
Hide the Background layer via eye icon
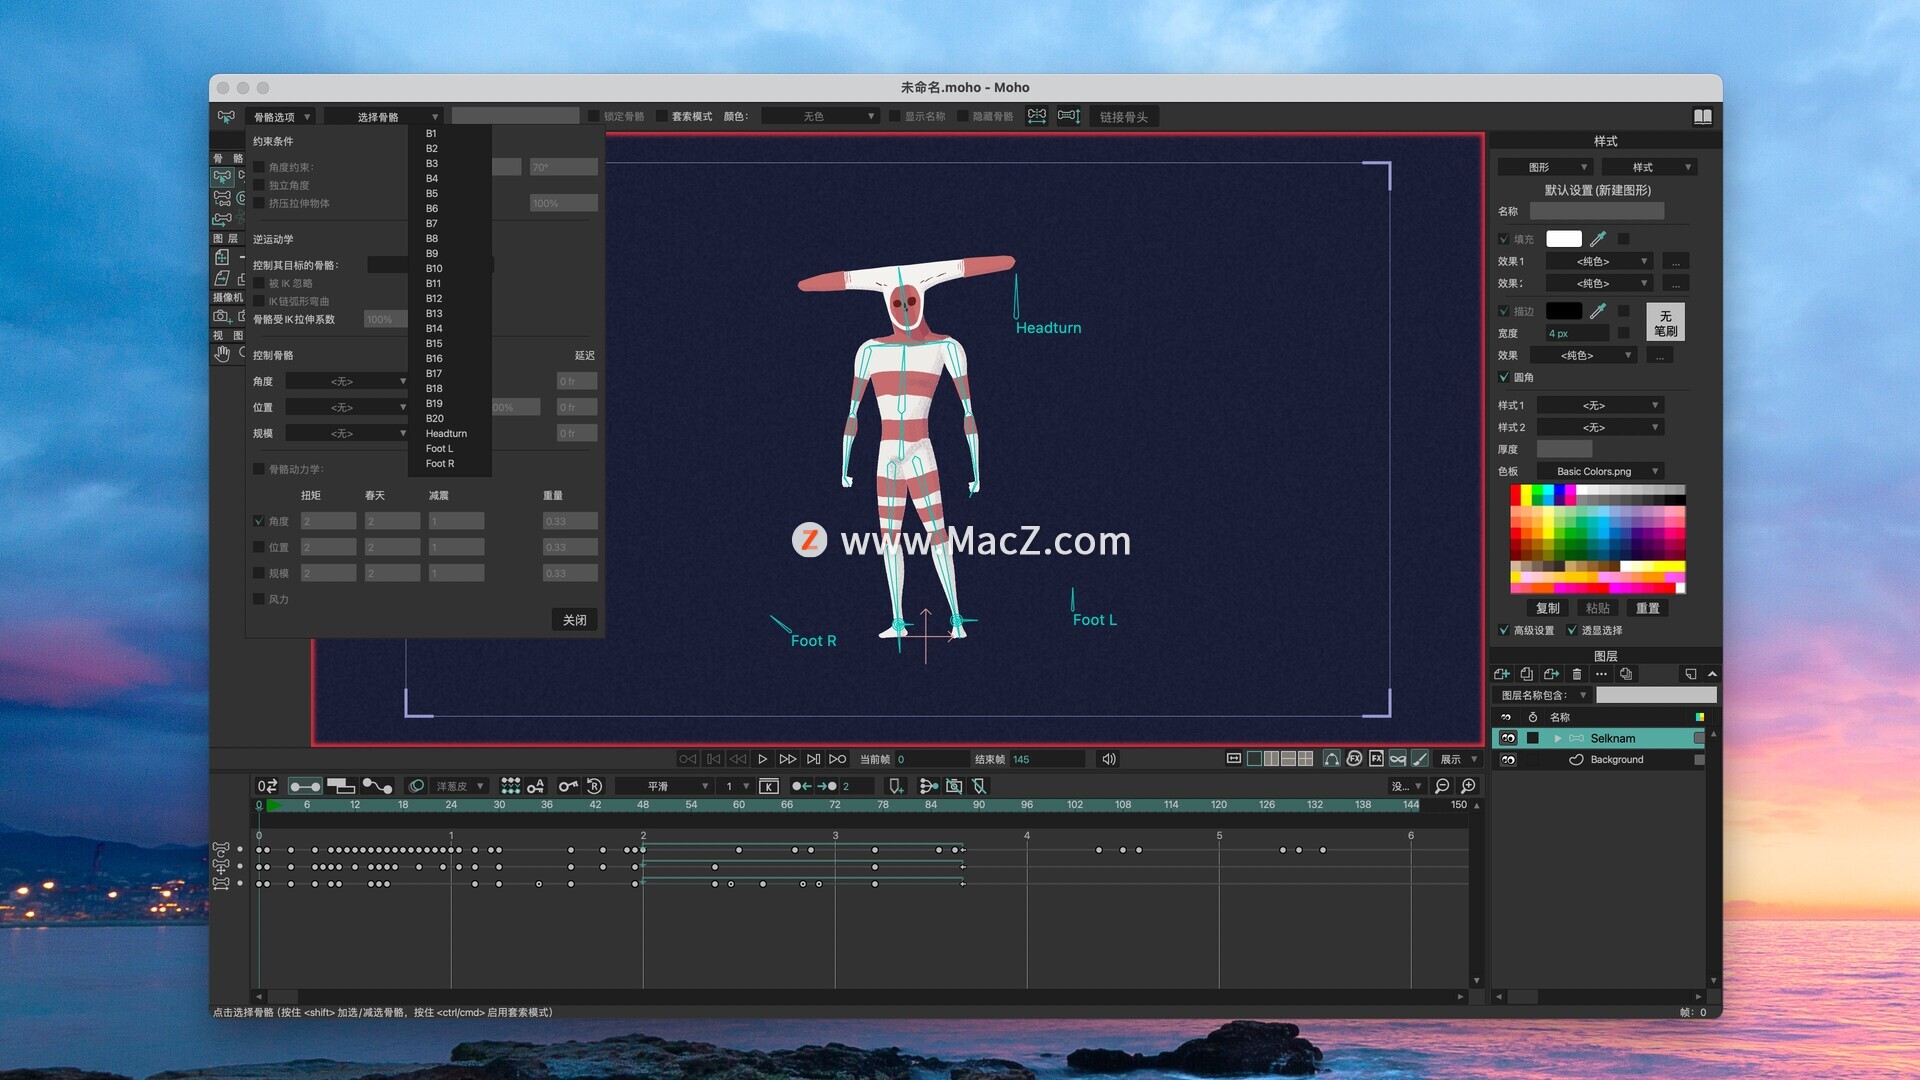[1508, 760]
